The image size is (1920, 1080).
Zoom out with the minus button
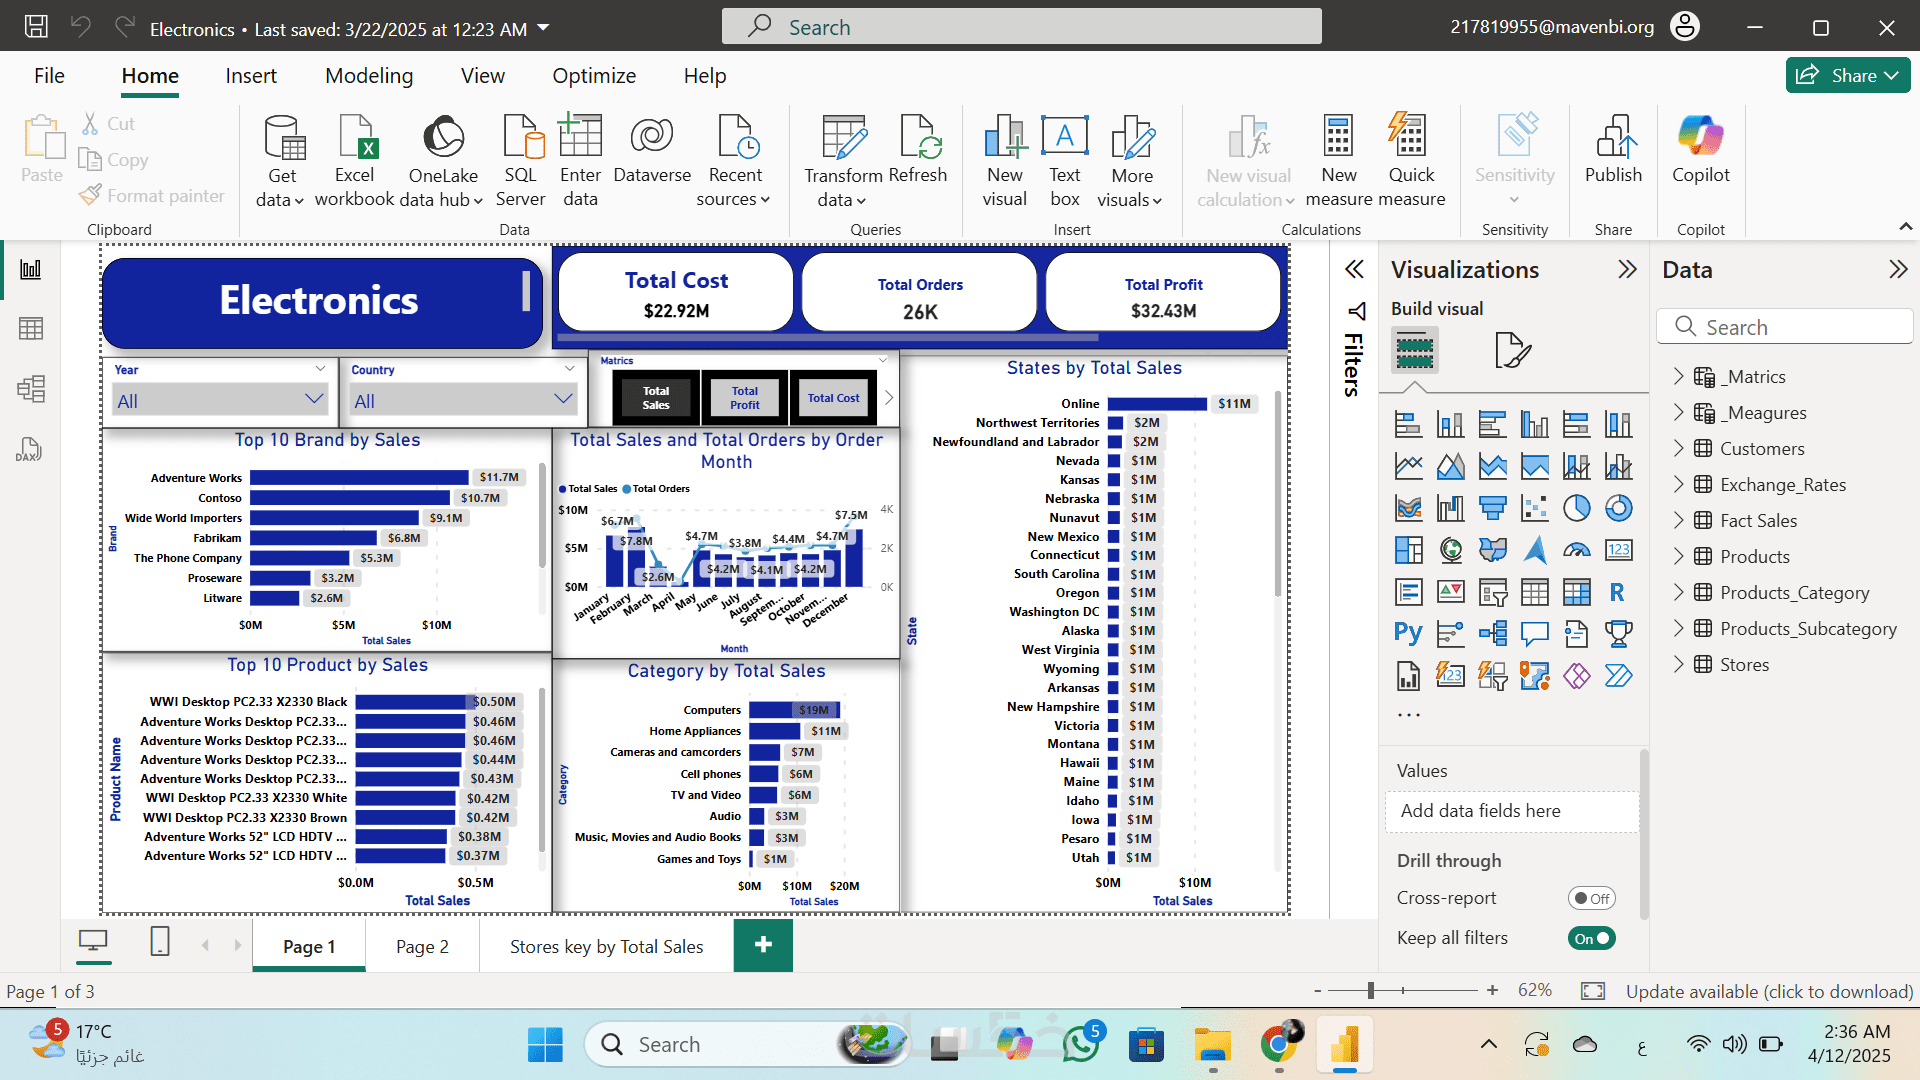(x=1318, y=991)
